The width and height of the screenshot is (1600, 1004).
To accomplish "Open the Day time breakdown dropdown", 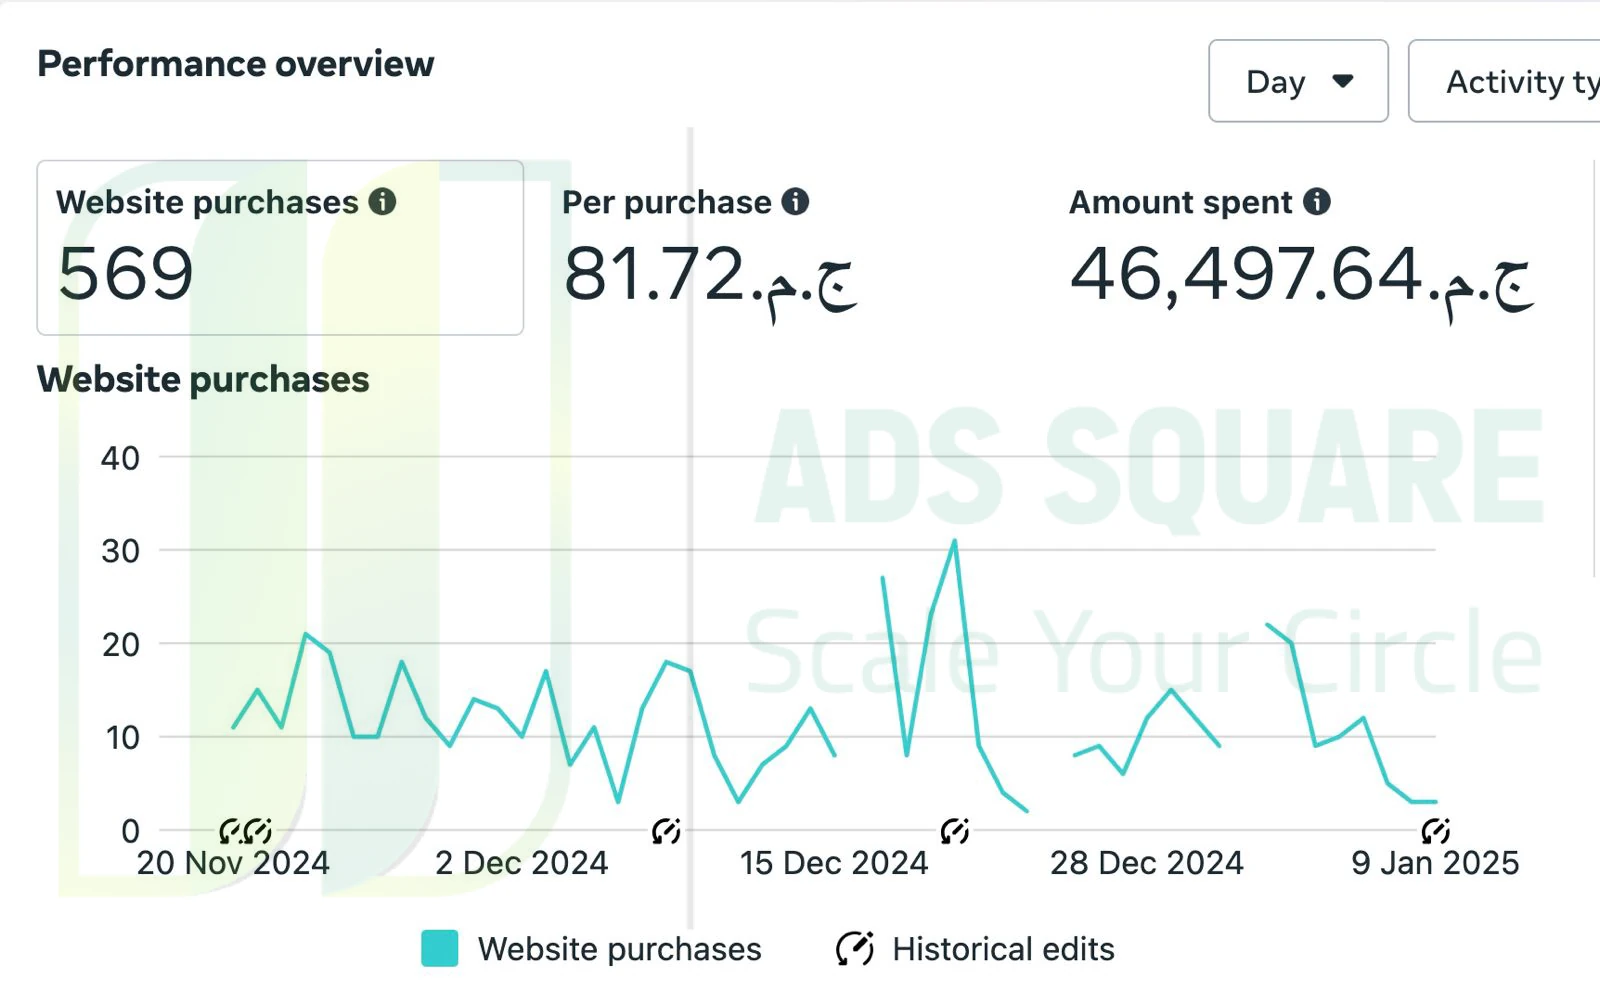I will [x=1298, y=81].
